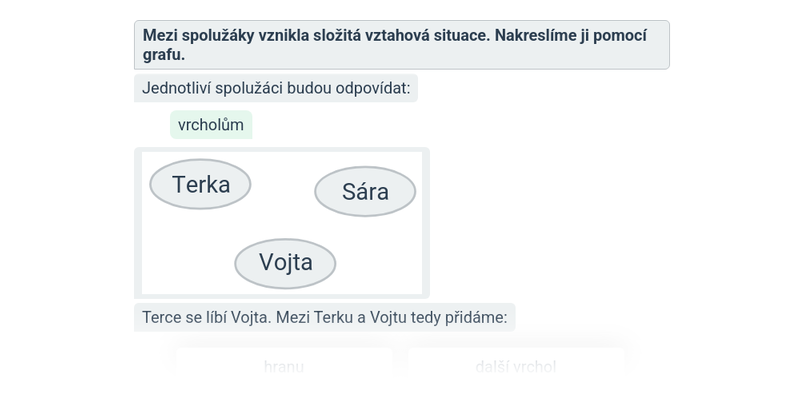The image size is (800, 400).
Task: Choose the "další vrchol" answer option
Action: tap(516, 367)
